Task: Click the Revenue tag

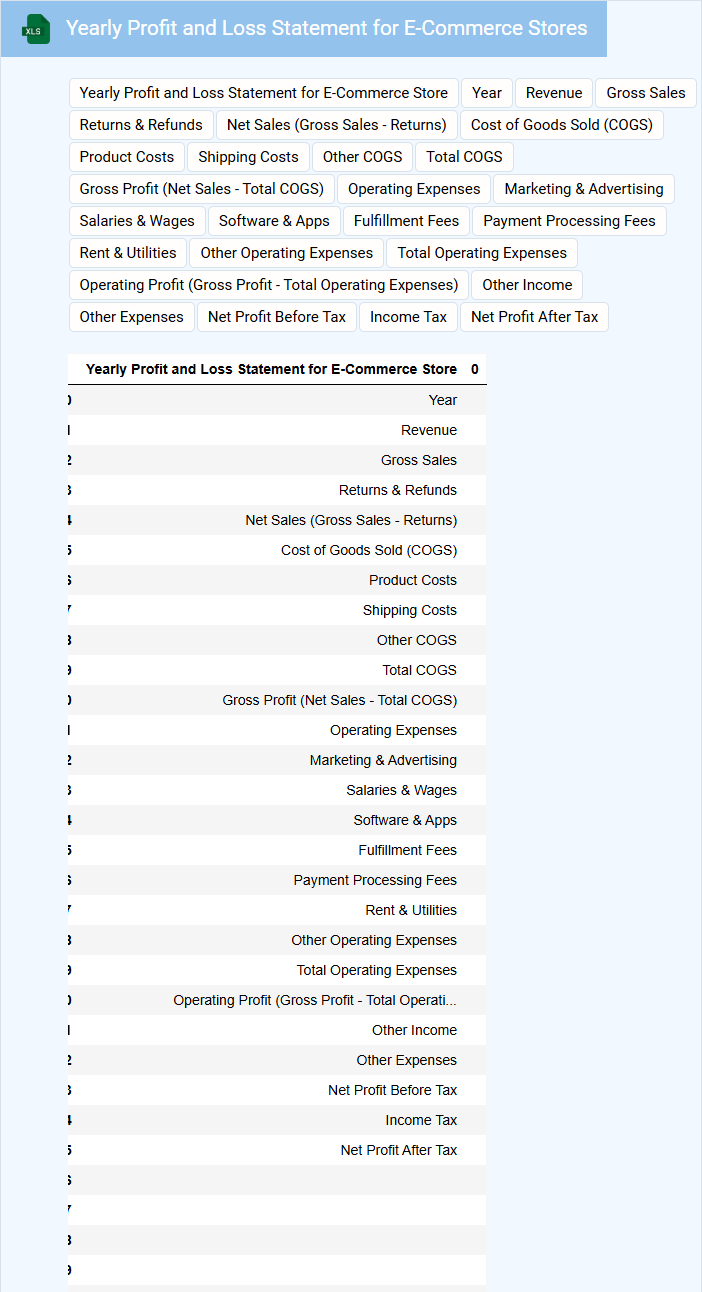Action: pos(554,93)
